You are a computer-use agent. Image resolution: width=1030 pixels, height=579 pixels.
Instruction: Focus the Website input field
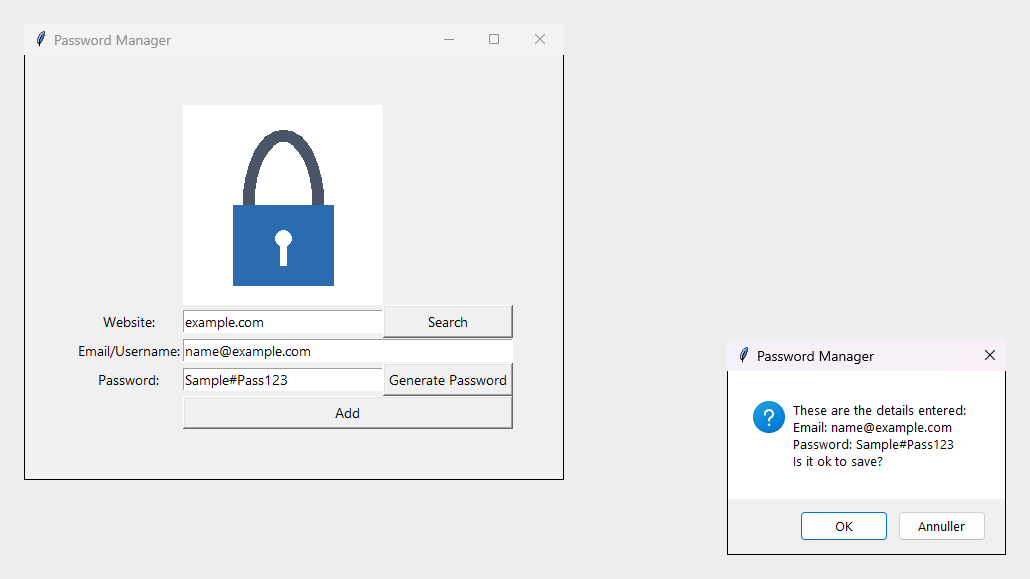tap(282, 322)
